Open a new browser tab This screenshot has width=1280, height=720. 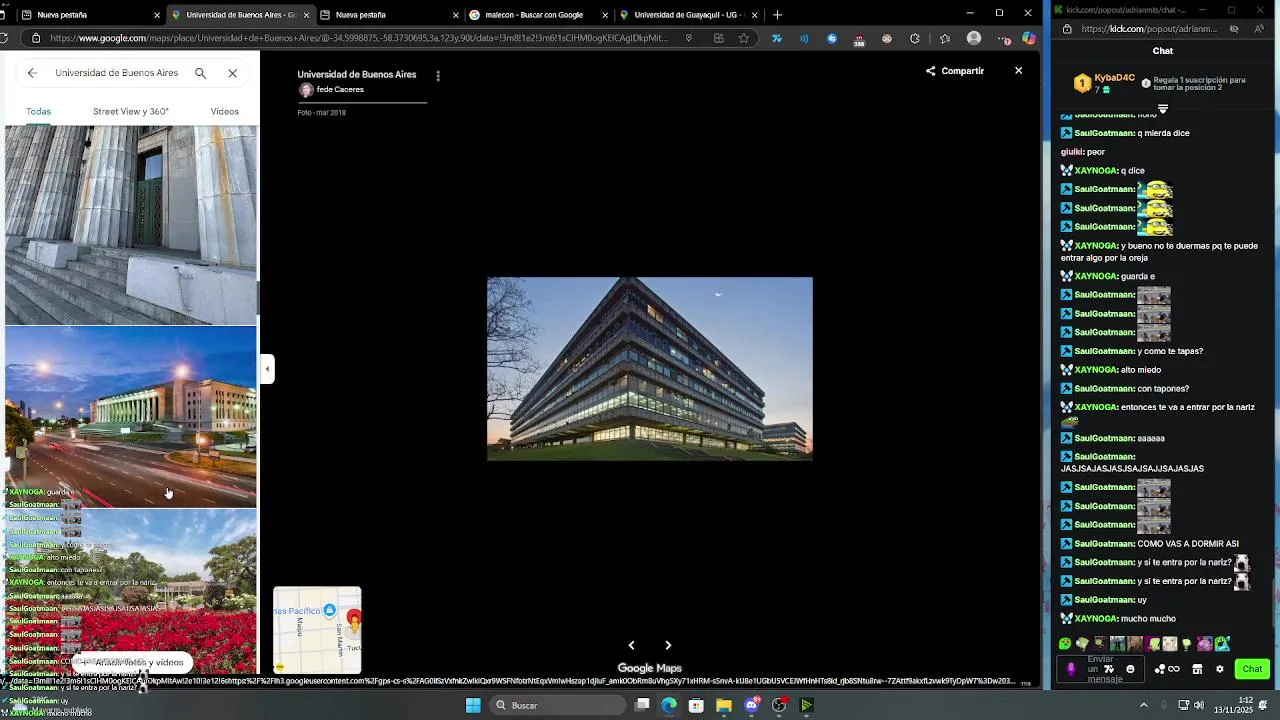point(777,15)
